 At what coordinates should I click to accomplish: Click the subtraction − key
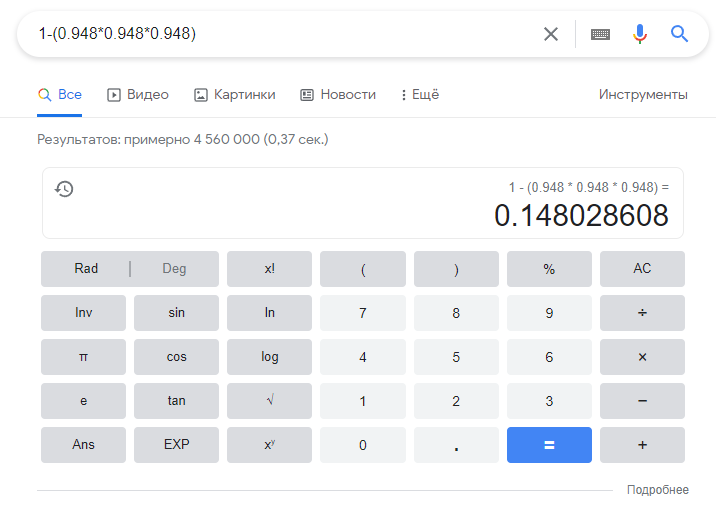[642, 401]
